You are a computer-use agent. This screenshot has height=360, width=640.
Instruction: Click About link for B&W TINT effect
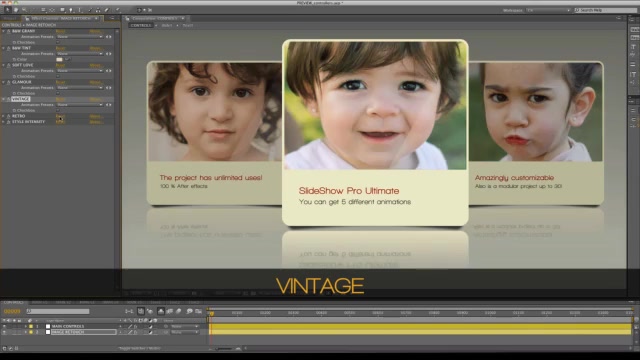pyautogui.click(x=96, y=48)
